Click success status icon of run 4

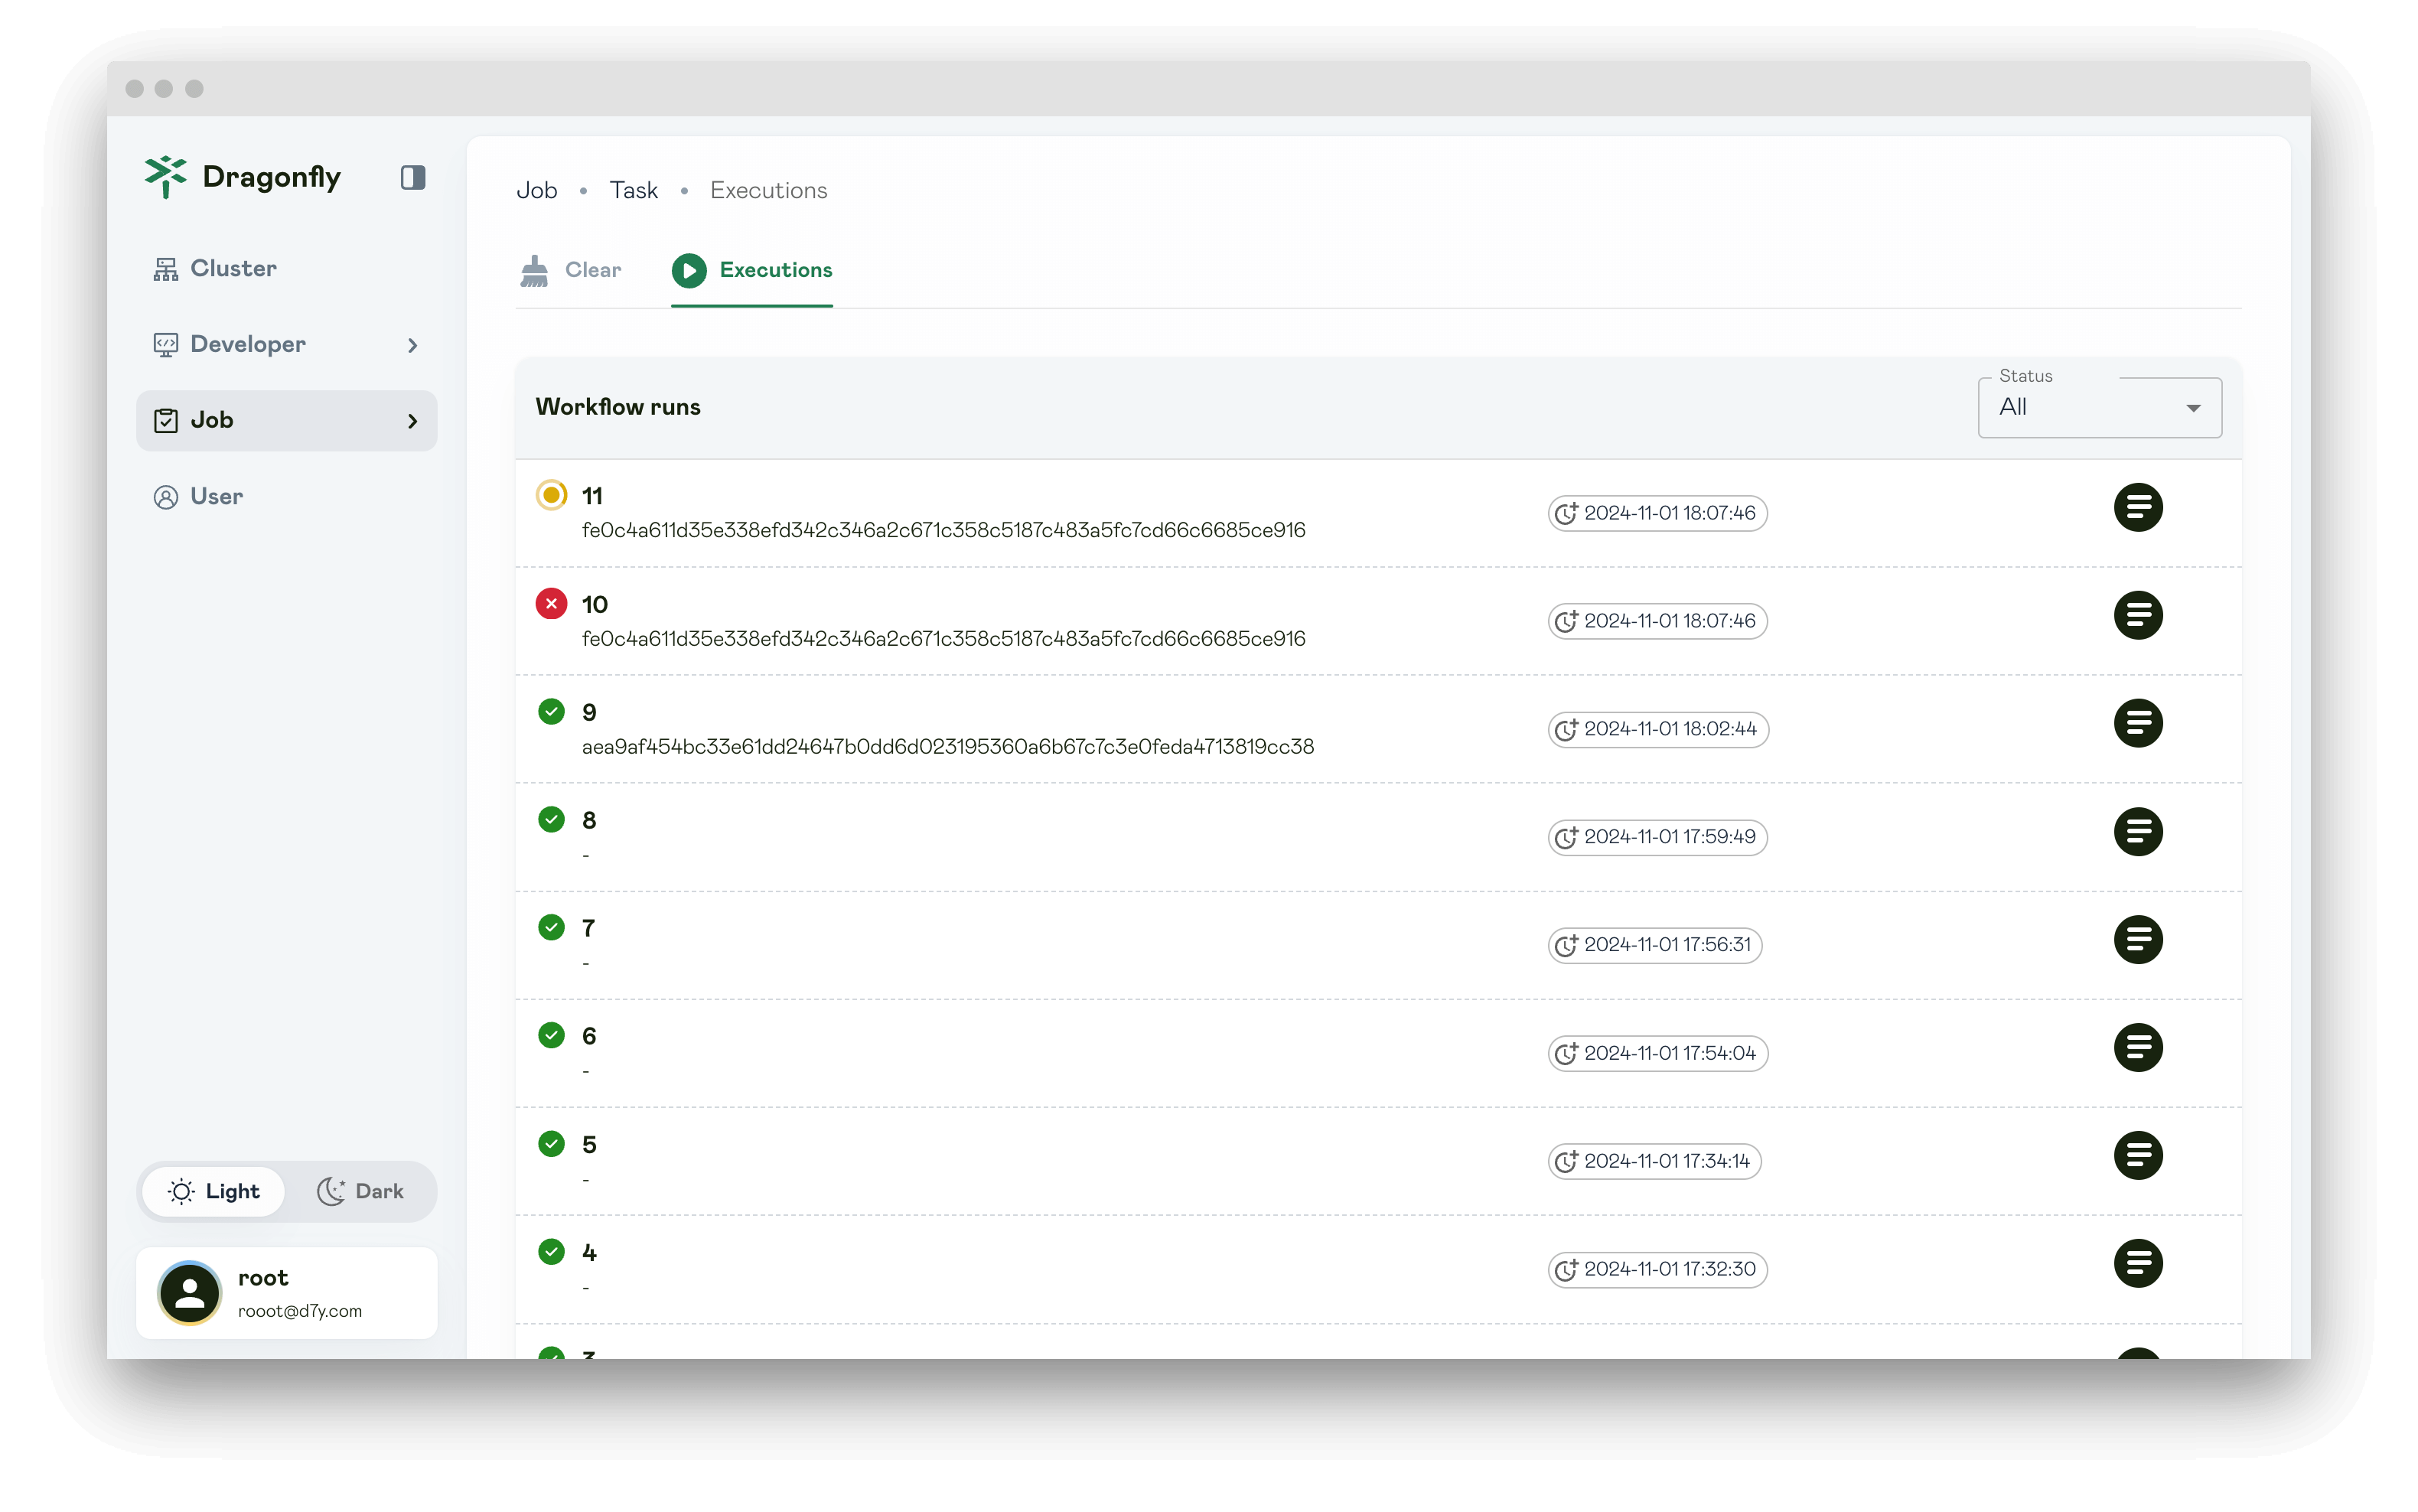[x=551, y=1252]
